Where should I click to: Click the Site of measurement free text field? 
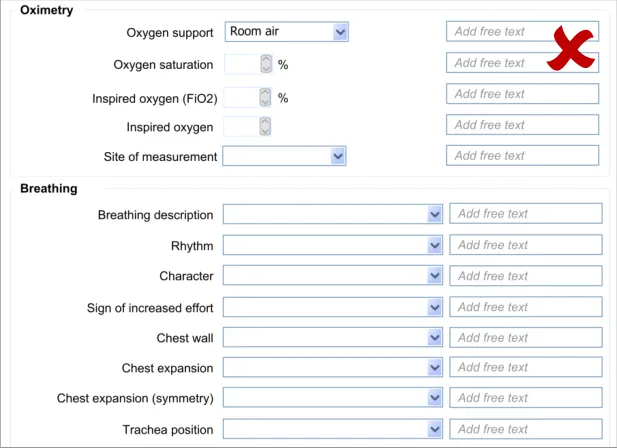(522, 156)
